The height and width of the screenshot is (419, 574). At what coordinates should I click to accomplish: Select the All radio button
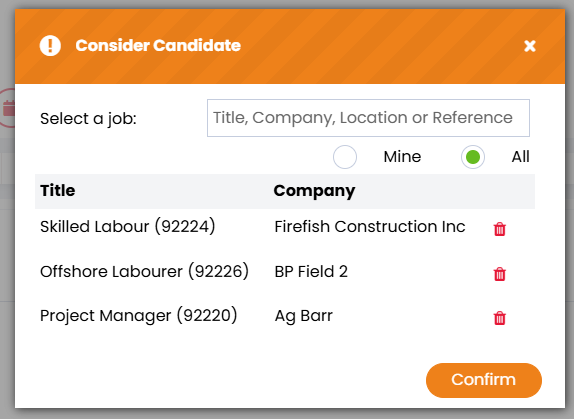point(473,157)
